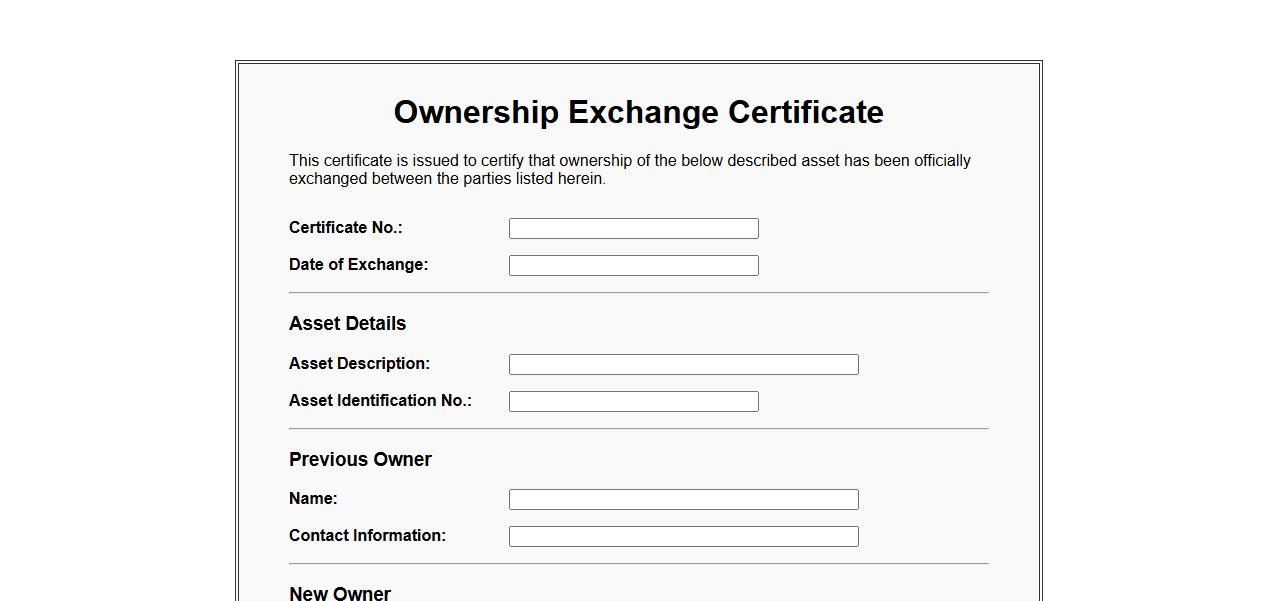Click the New Owner section heading
Image resolution: width=1278 pixels, height=601 pixels.
point(340,593)
